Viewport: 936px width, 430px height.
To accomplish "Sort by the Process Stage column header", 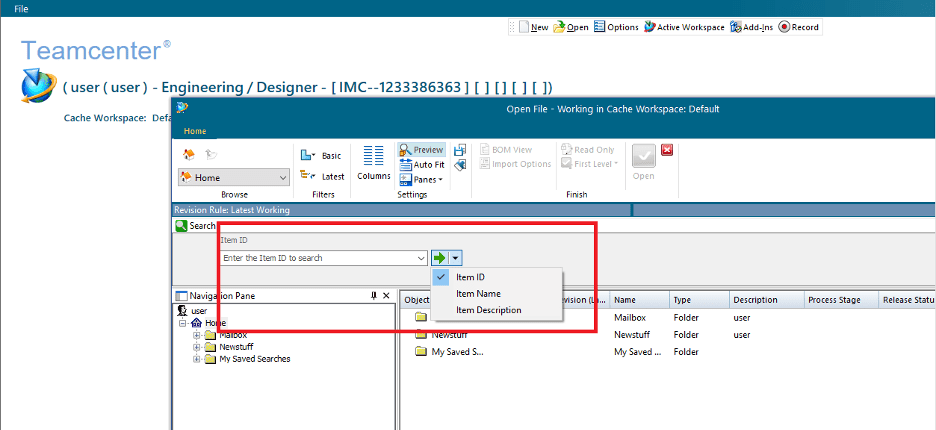I will pos(841,300).
